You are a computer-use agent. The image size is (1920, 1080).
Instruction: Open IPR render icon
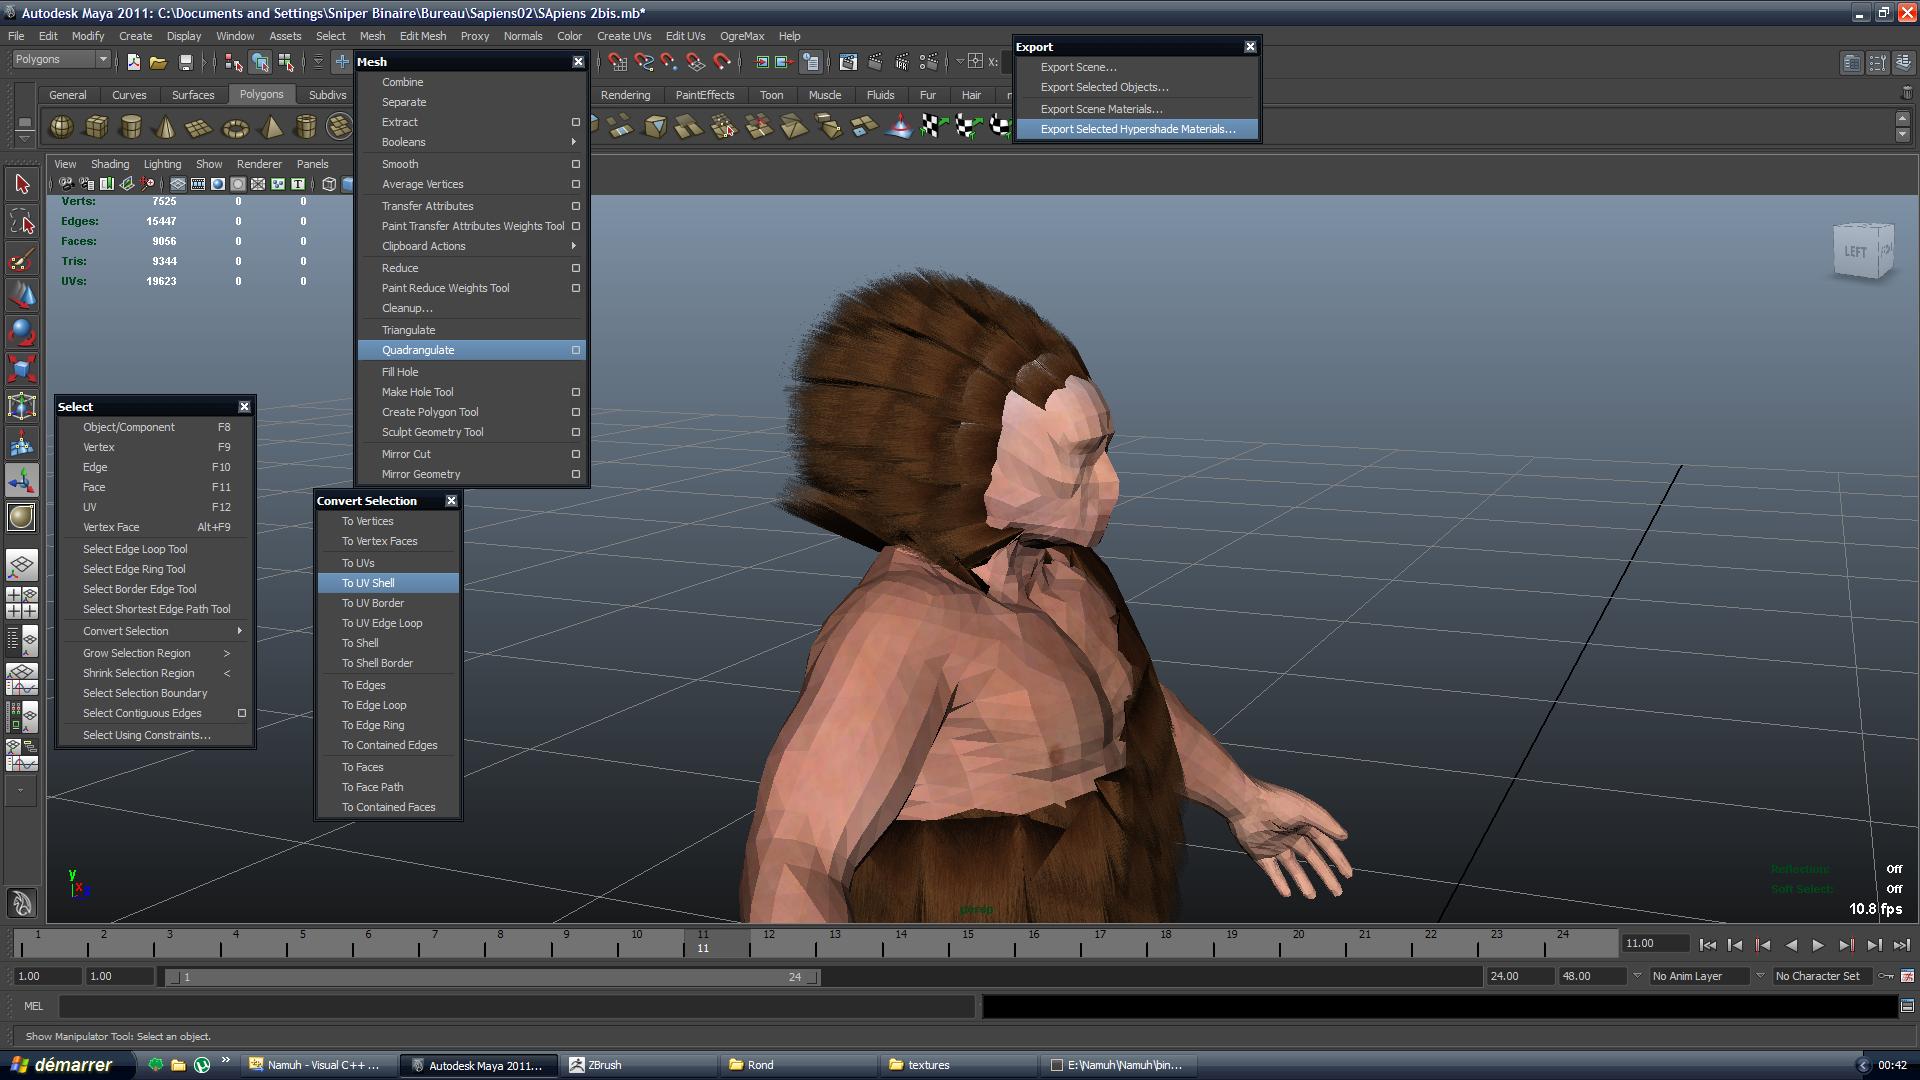(902, 62)
